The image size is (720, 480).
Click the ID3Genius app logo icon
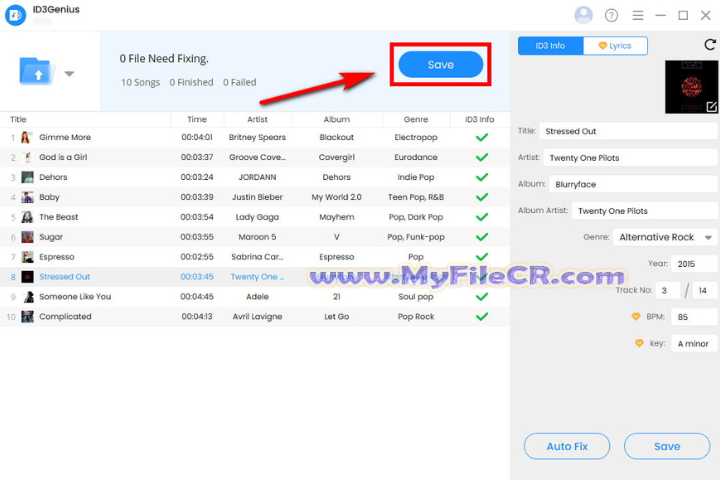coord(15,15)
